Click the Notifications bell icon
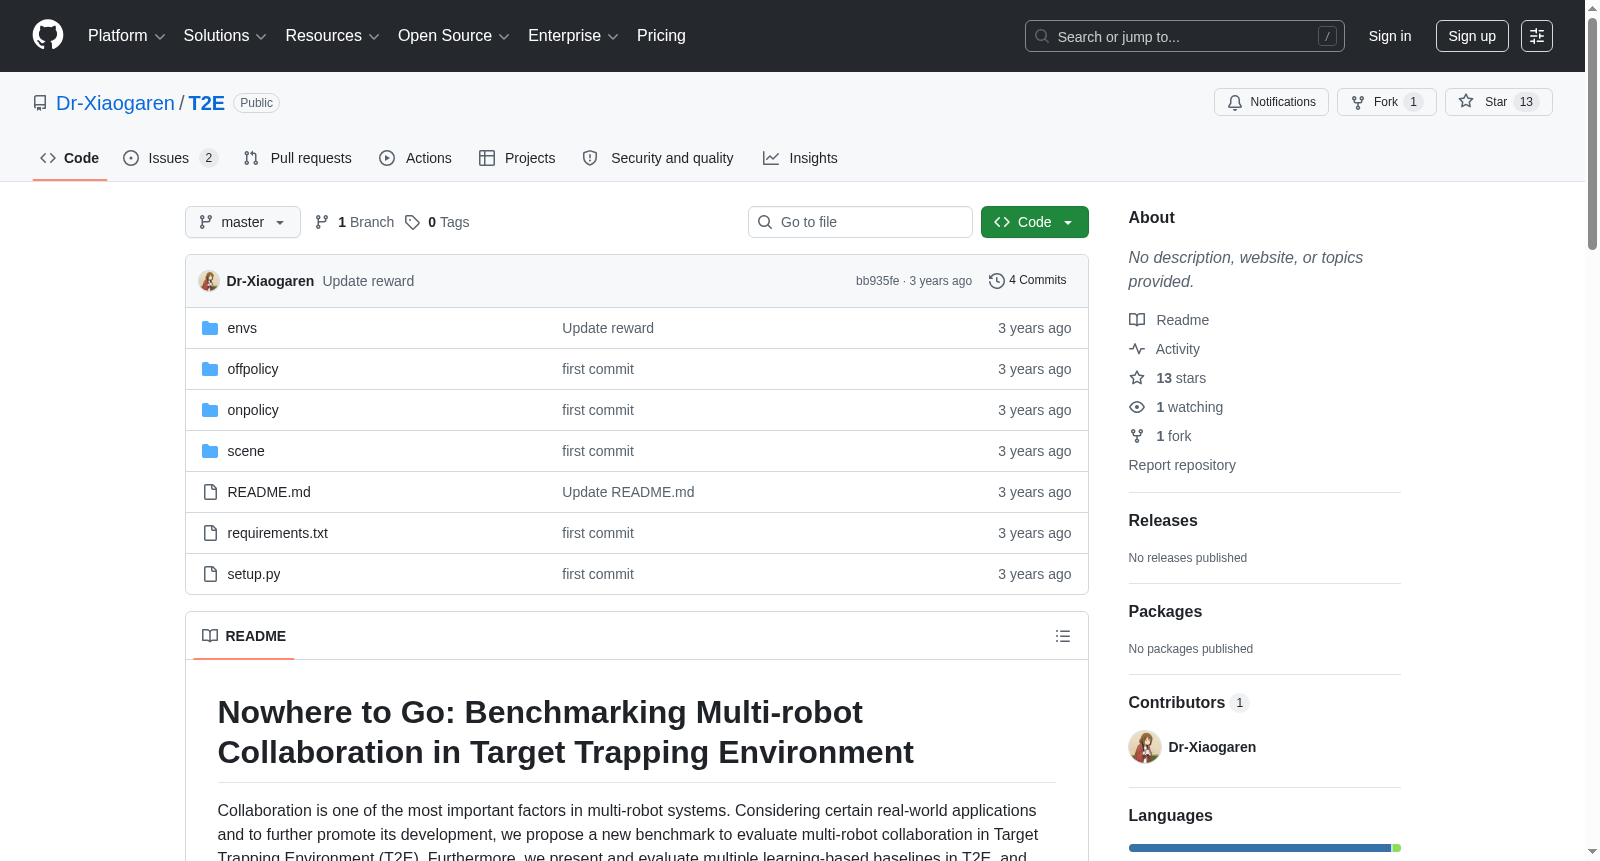Image resolution: width=1600 pixels, height=861 pixels. coord(1235,102)
